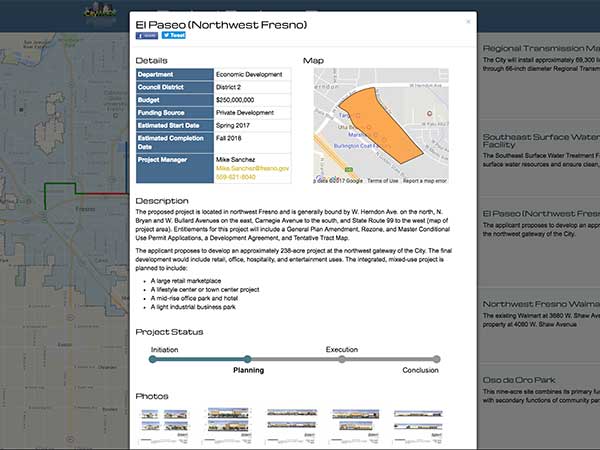Email Mike.Sanchez@fresno.gov link
Screen dimensions: 600x450
(253, 168)
